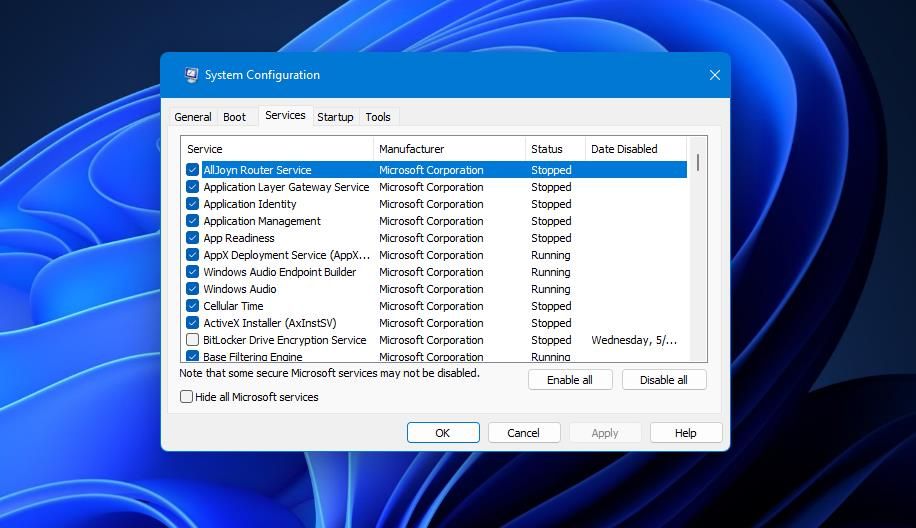Screen dimensions: 916x528
Task: Select ActiveX Installer (AxInstSV) name
Action: [x=269, y=322]
